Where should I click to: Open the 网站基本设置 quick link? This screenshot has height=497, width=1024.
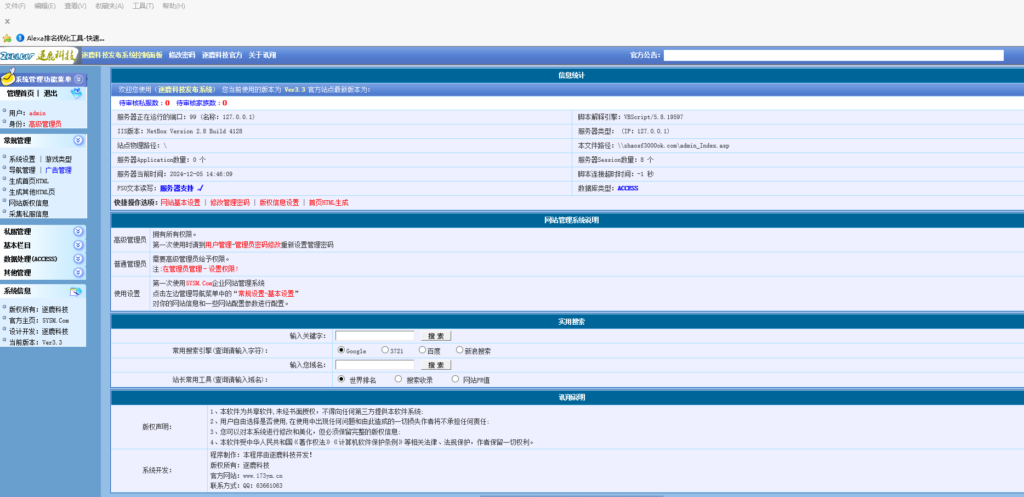(180, 202)
